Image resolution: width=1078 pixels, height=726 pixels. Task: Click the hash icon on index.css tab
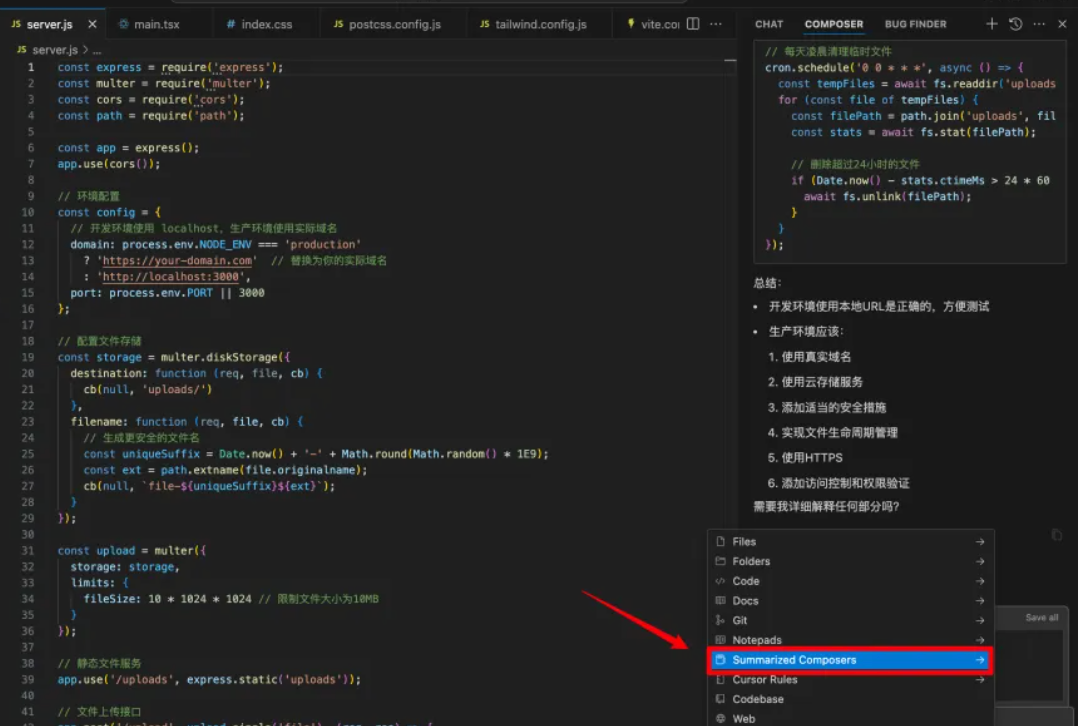[x=231, y=24]
